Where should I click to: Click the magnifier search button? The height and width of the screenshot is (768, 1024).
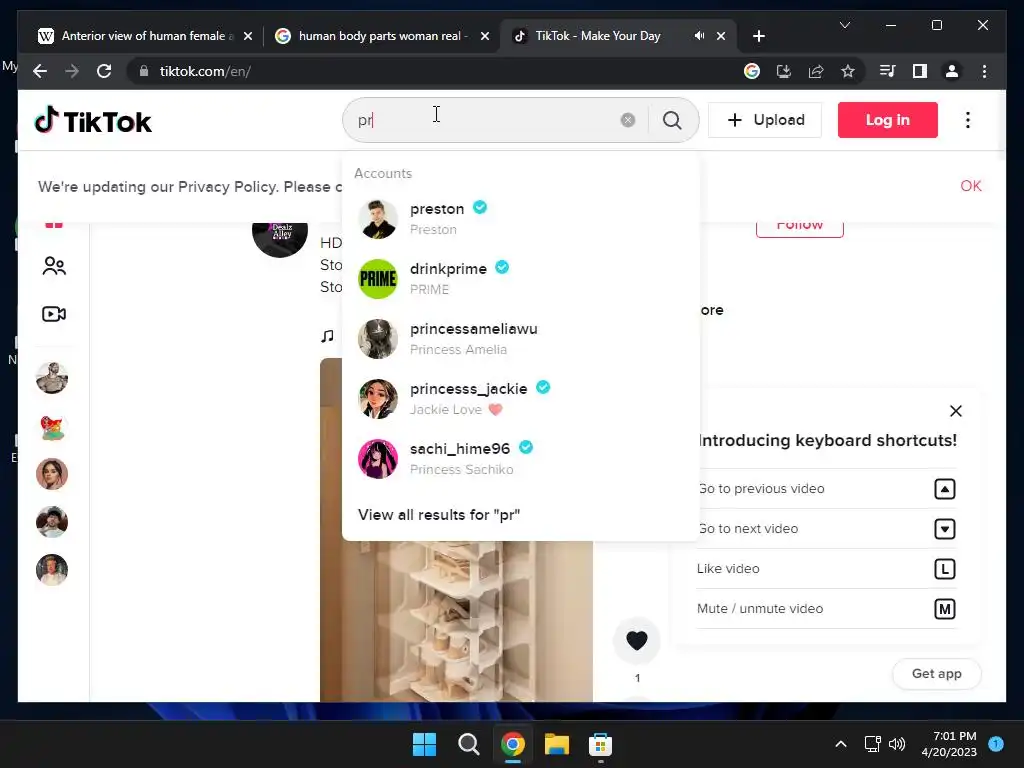click(672, 120)
